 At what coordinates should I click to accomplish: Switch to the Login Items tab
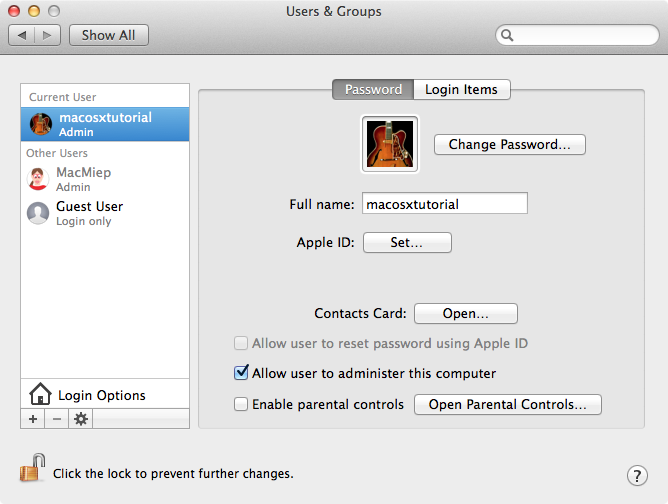coord(461,89)
